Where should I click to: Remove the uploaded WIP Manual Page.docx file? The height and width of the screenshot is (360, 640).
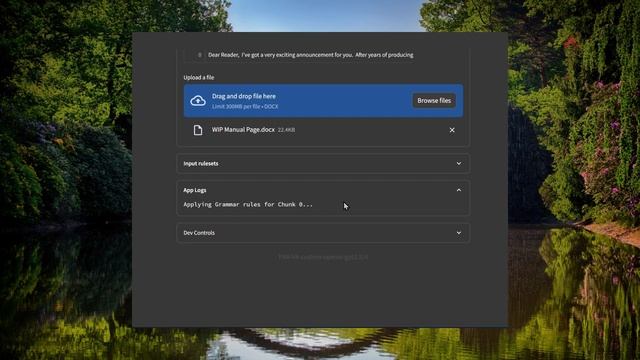452,130
